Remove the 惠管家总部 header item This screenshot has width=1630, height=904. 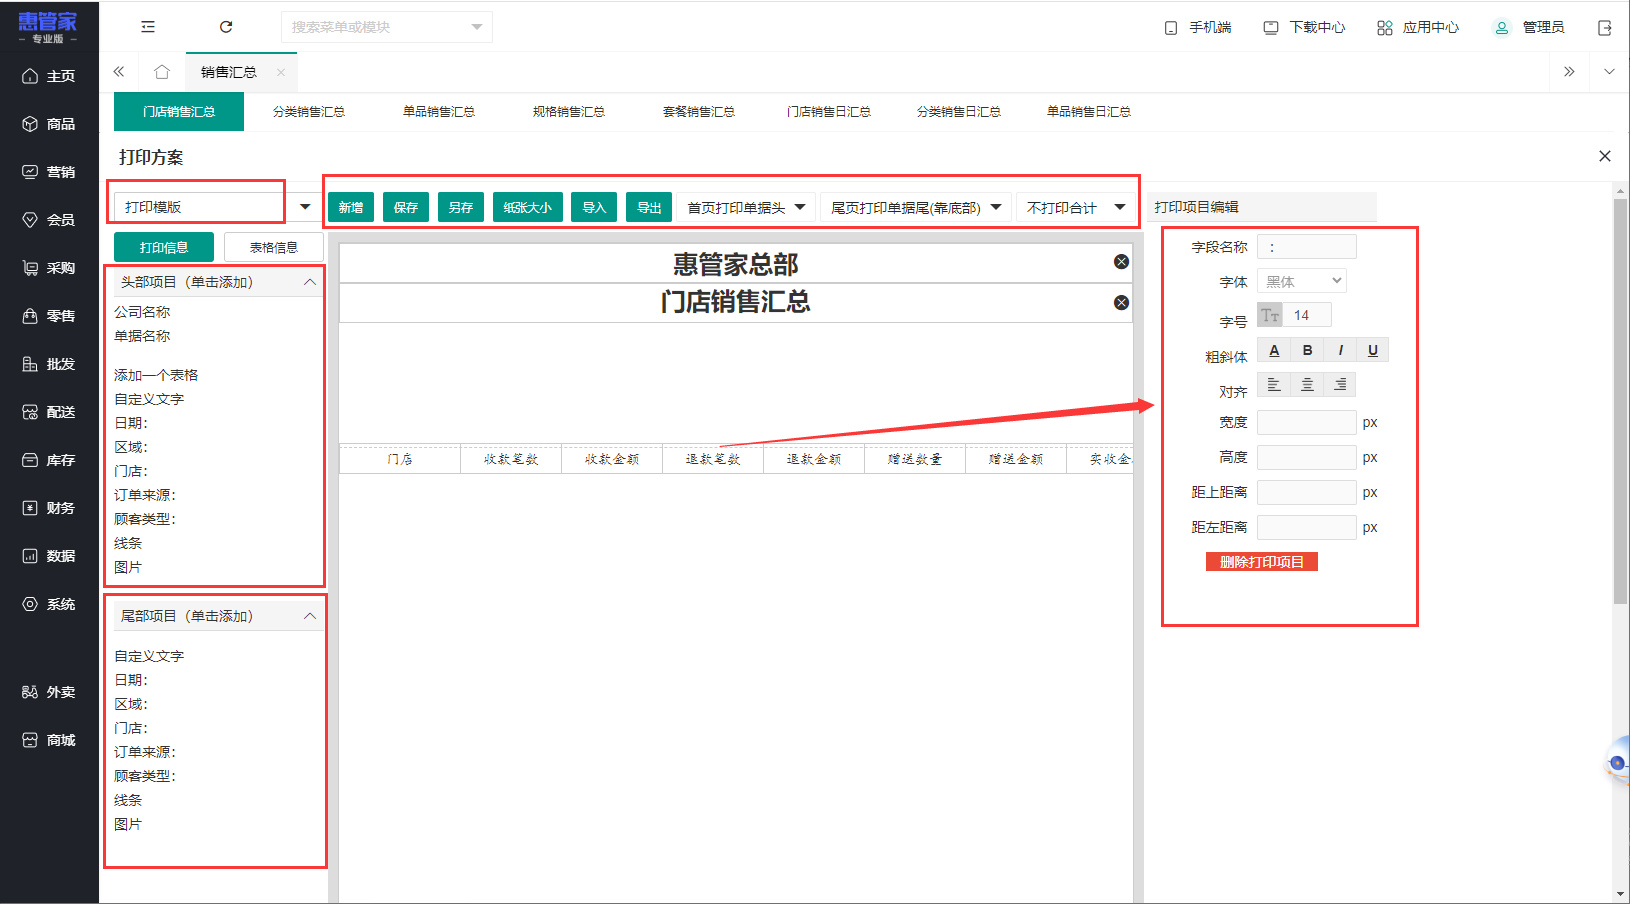click(x=1121, y=262)
